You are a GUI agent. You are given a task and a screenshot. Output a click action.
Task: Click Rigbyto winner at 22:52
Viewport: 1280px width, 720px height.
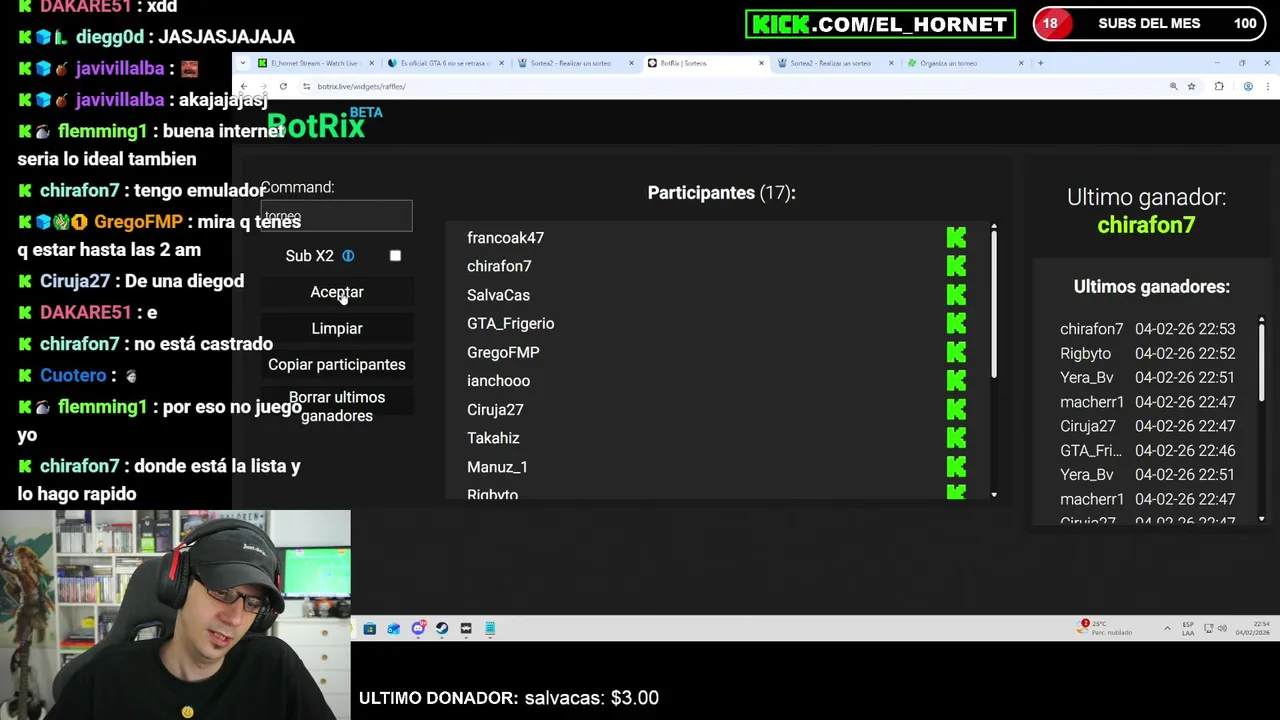(x=1147, y=353)
